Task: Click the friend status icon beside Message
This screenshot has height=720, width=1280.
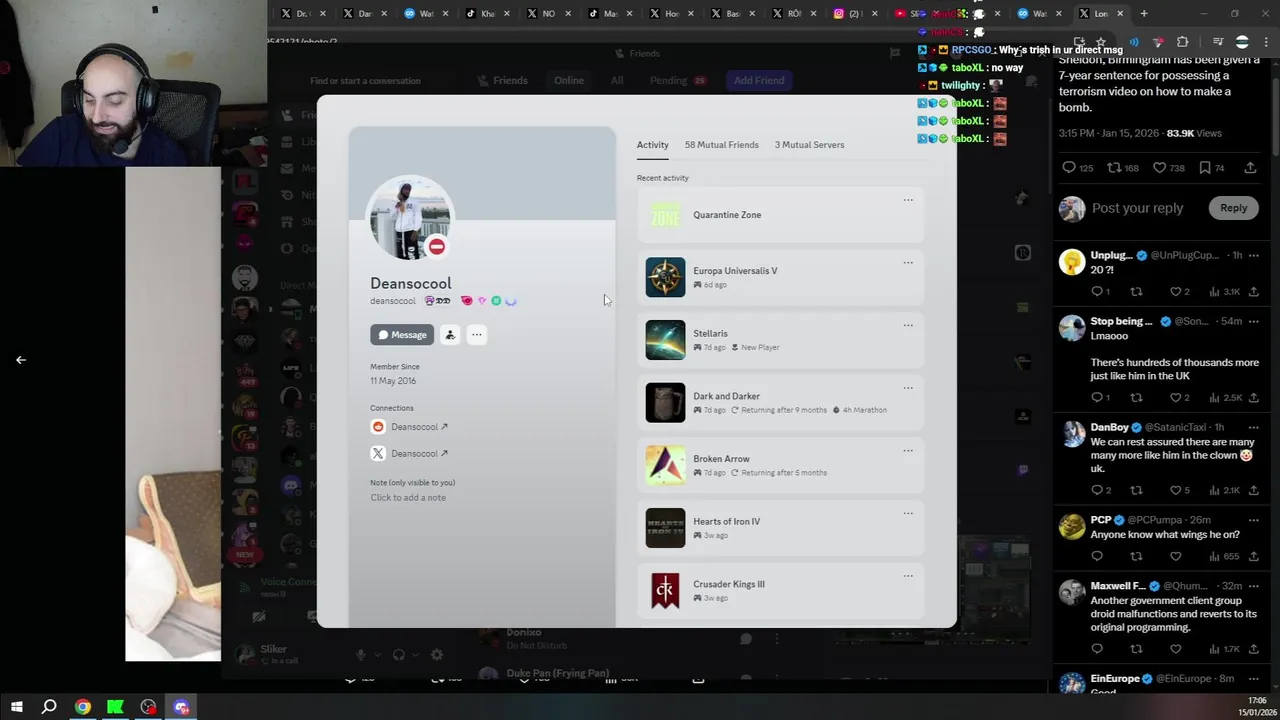Action: (450, 335)
